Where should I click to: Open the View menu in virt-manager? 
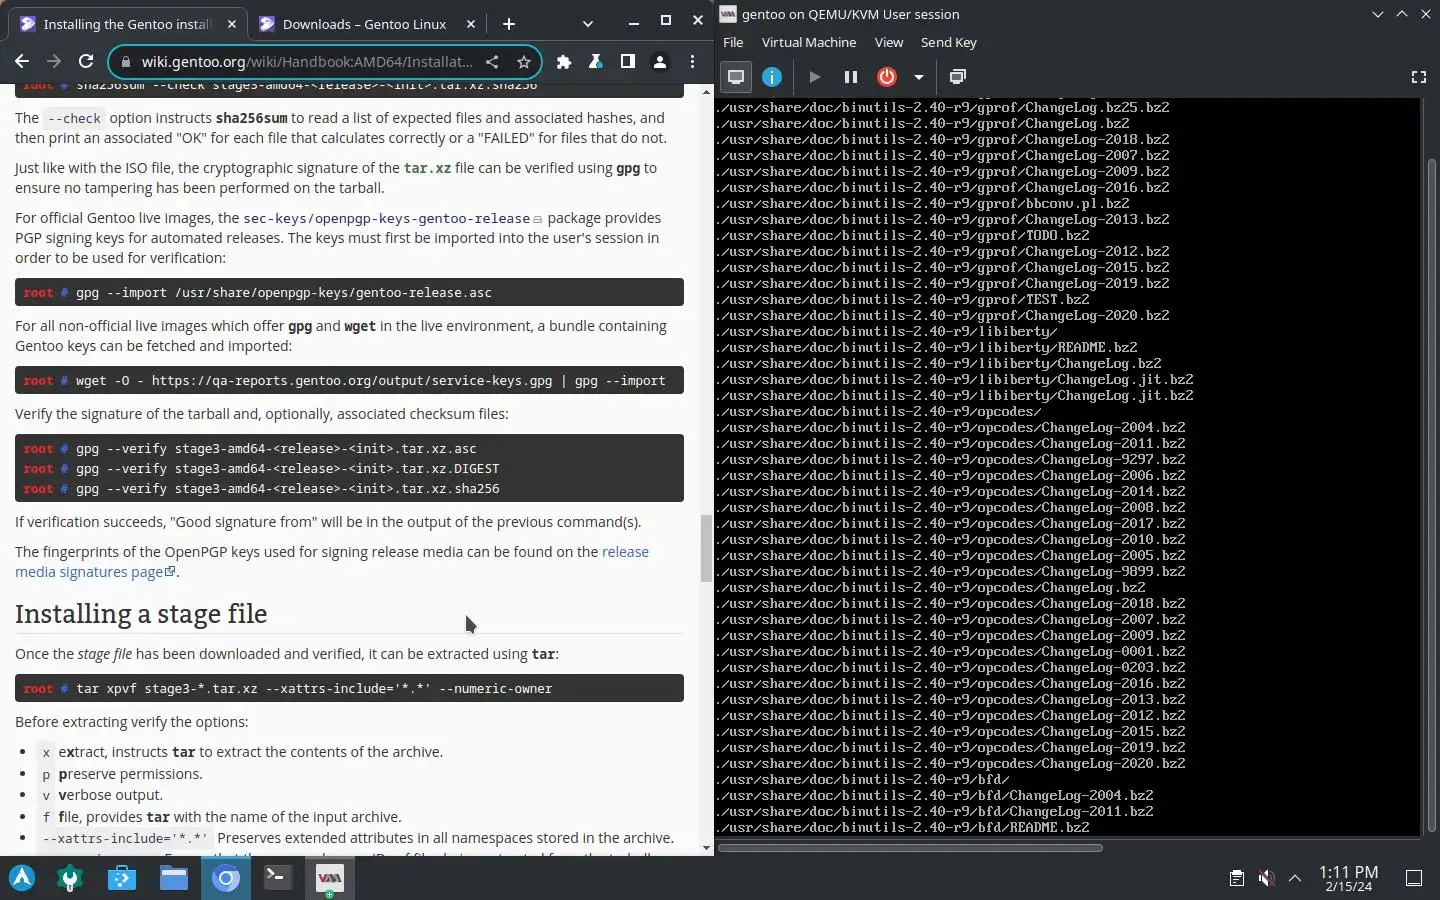889,42
